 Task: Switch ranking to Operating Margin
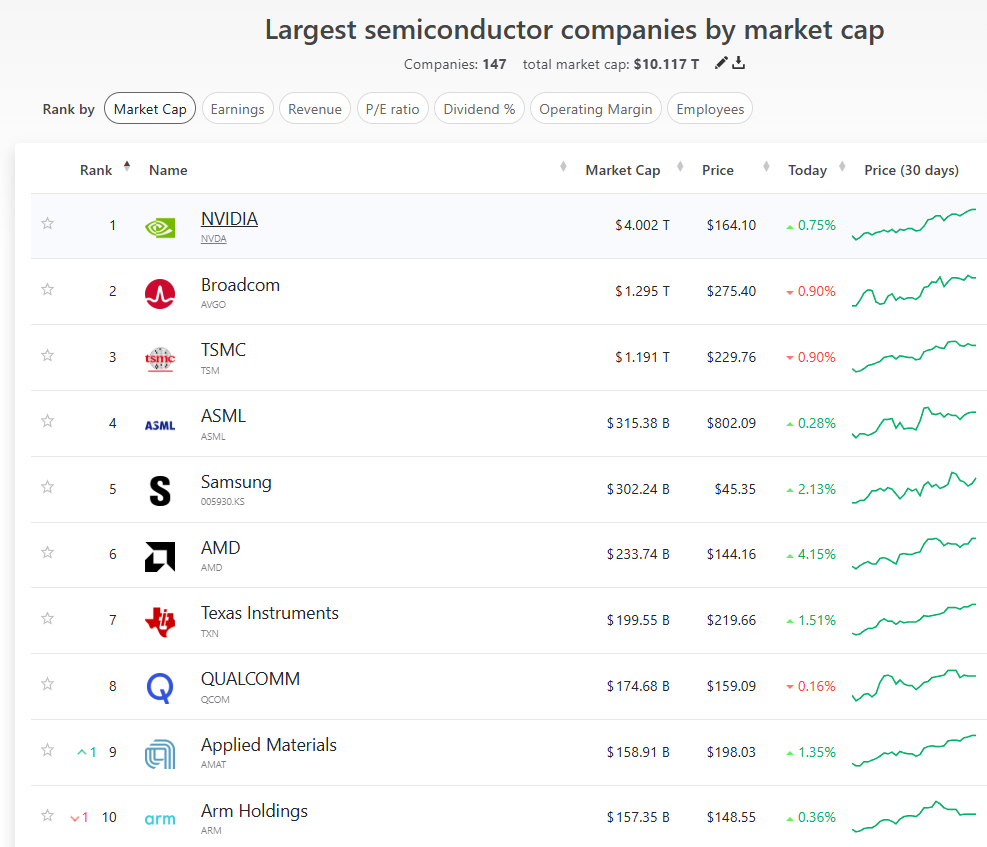click(595, 109)
